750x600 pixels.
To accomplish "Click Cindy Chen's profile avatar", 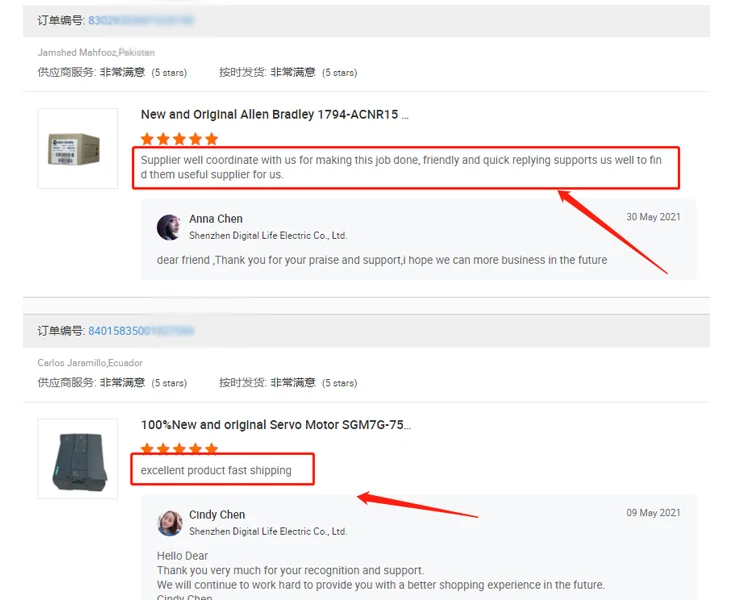I will point(169,523).
